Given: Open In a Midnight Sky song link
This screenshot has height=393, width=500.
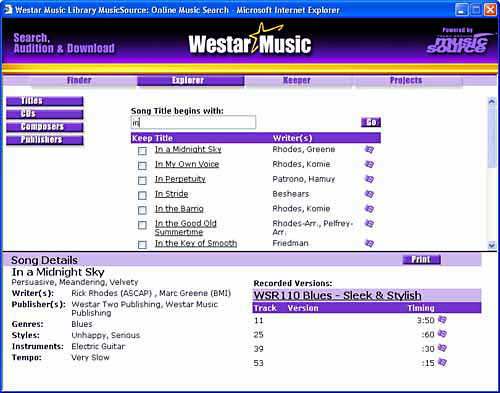Looking at the screenshot, I should (x=188, y=149).
